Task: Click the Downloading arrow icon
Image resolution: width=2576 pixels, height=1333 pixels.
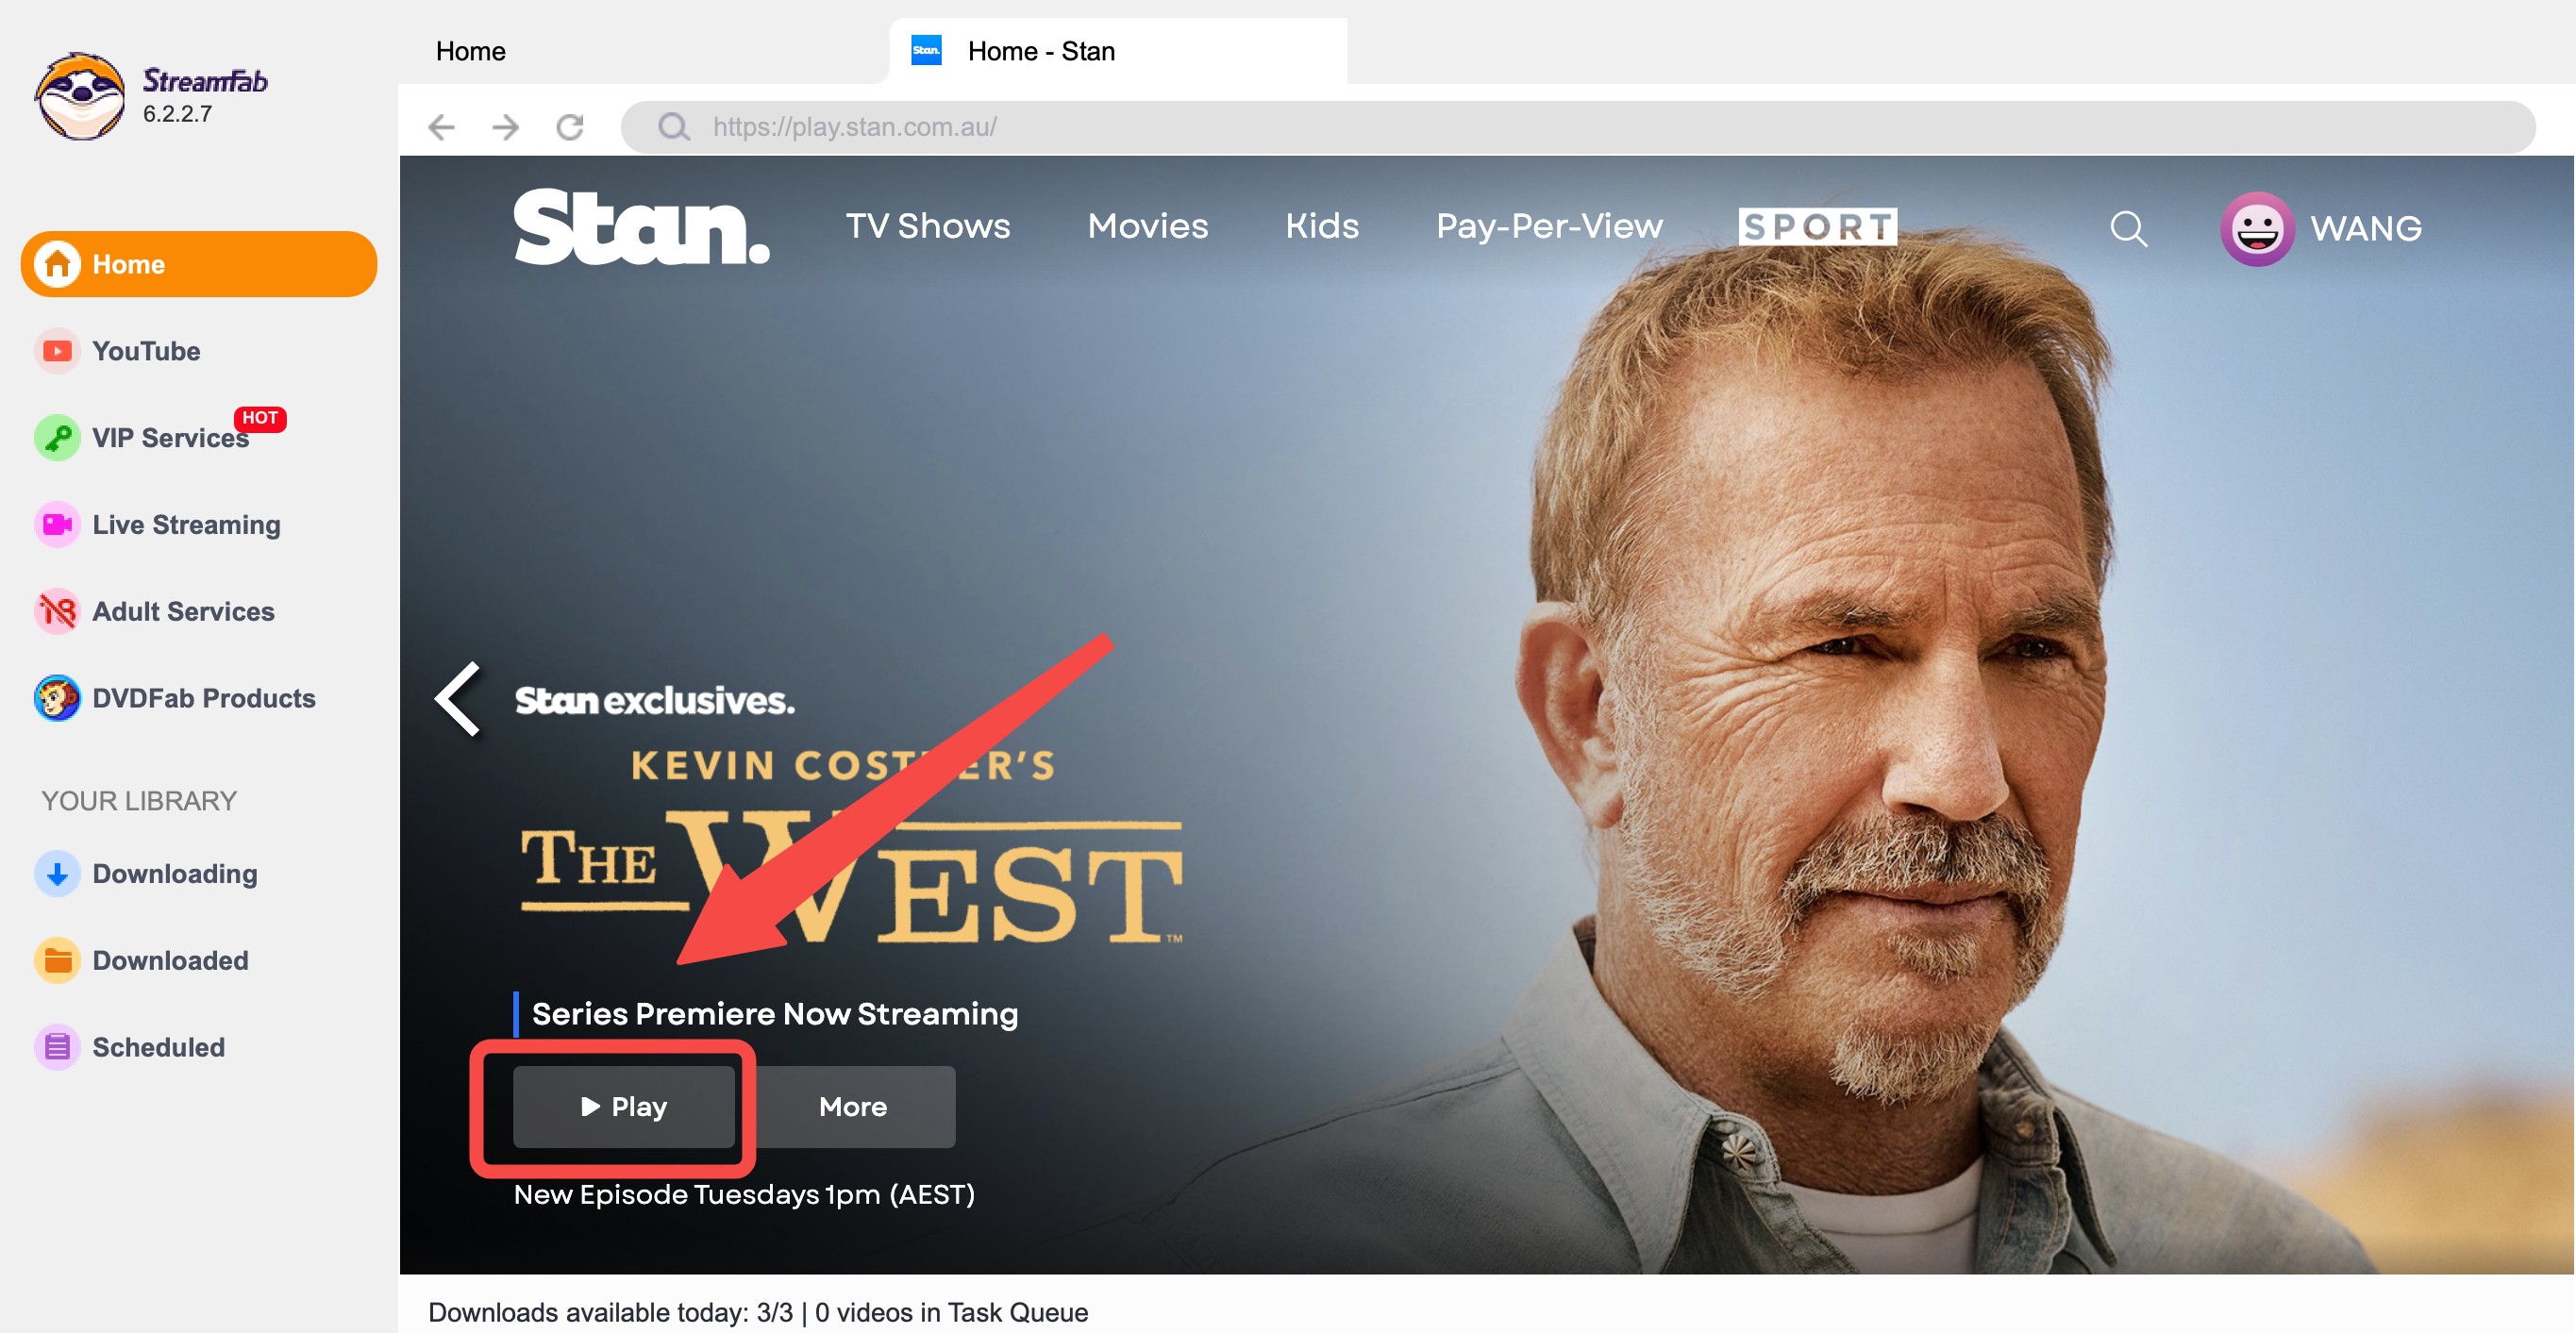Action: point(57,874)
